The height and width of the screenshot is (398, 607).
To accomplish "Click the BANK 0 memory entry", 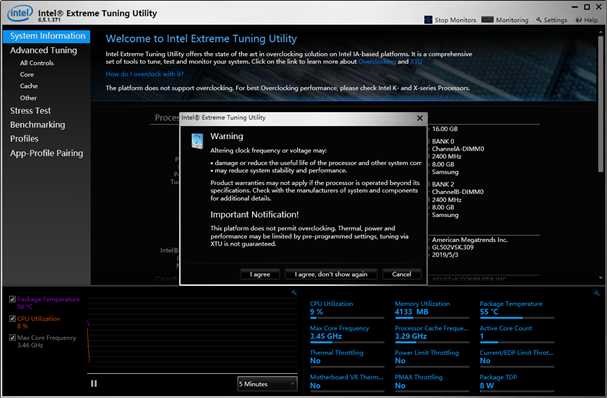I will coord(443,141).
